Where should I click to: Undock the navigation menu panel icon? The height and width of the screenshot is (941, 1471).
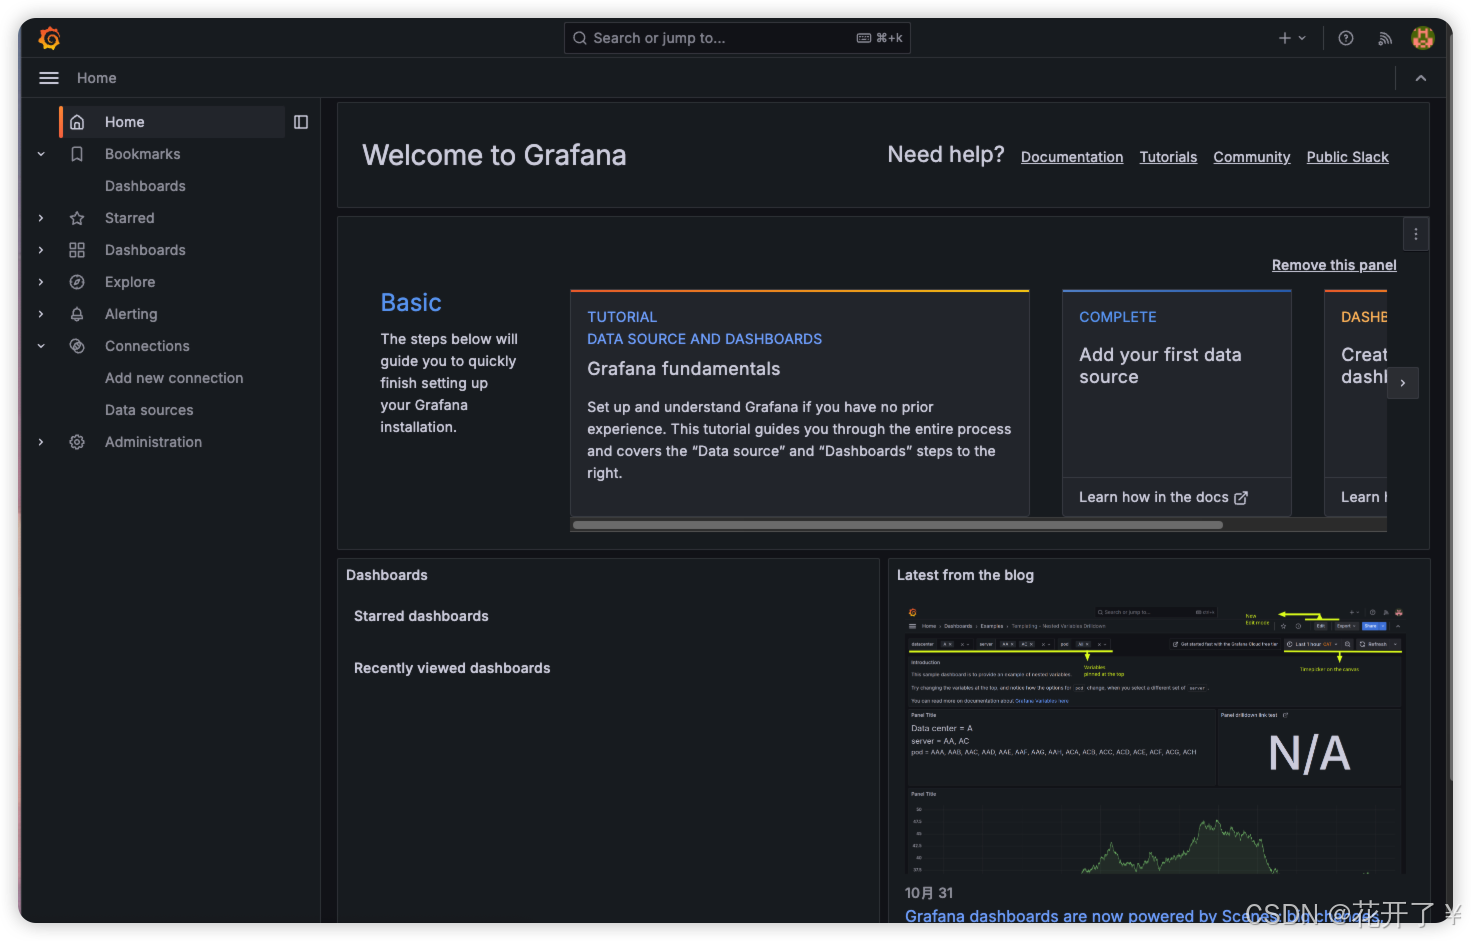[301, 122]
